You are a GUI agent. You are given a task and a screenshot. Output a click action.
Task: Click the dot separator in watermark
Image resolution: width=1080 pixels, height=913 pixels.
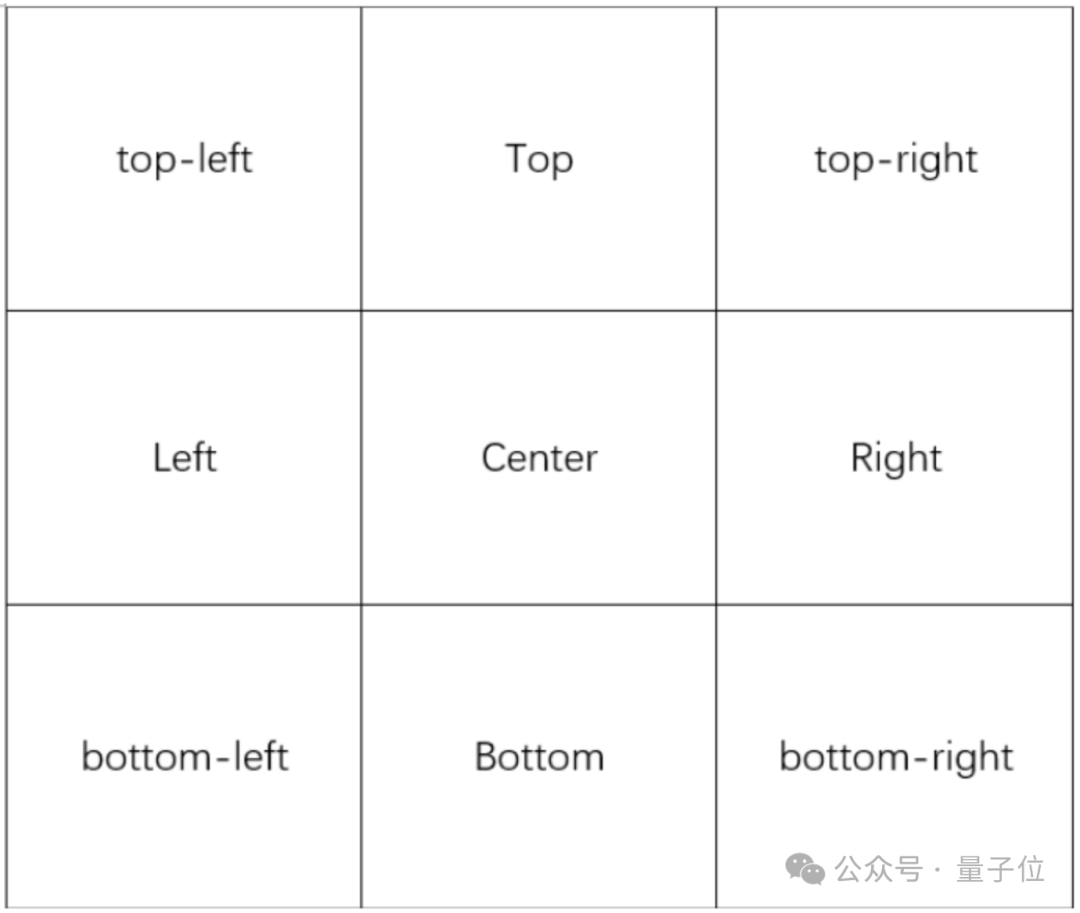tap(938, 870)
